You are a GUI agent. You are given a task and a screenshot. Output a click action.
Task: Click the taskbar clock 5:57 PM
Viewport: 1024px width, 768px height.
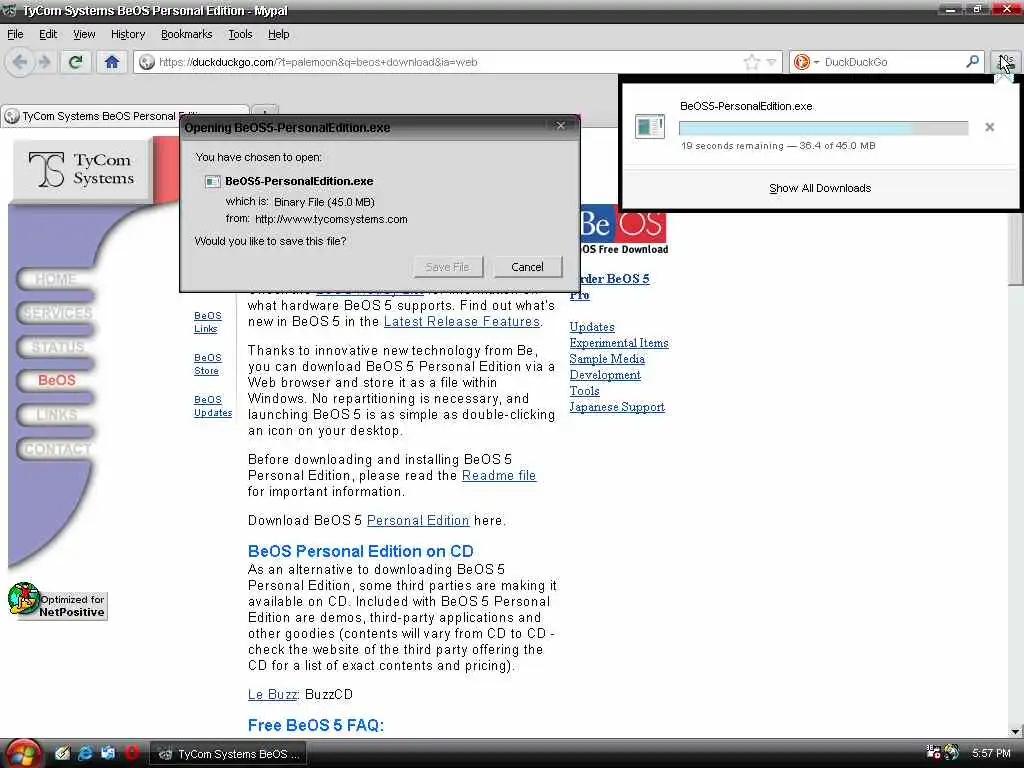(991, 753)
